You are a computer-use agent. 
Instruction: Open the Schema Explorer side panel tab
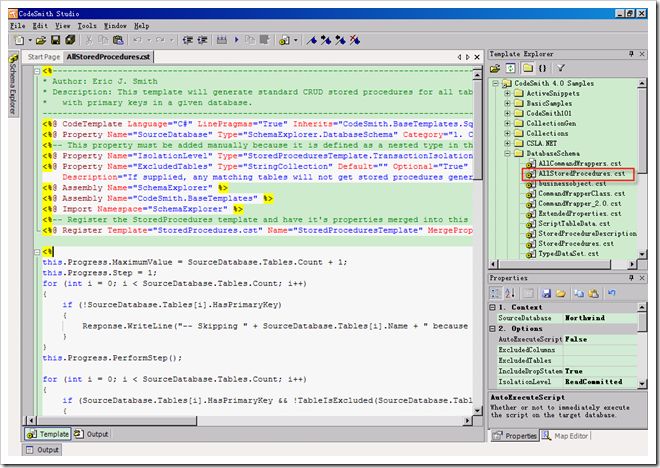13,84
